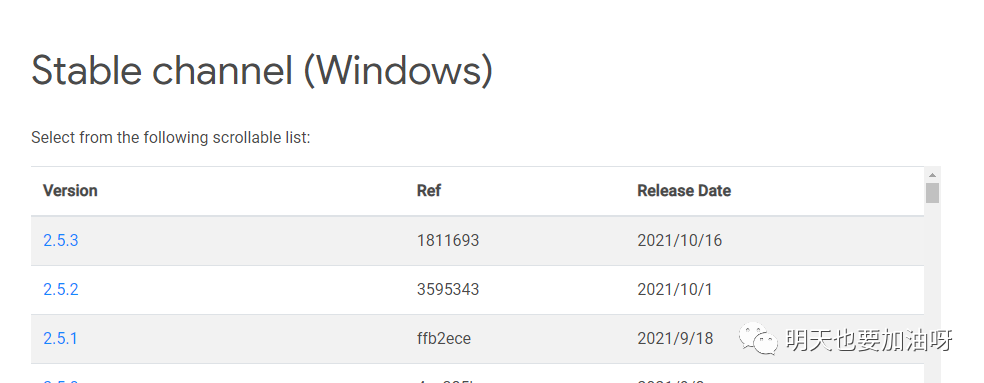Click the release date 2021/10/1
Viewport: 984px width, 383px height.
675,289
